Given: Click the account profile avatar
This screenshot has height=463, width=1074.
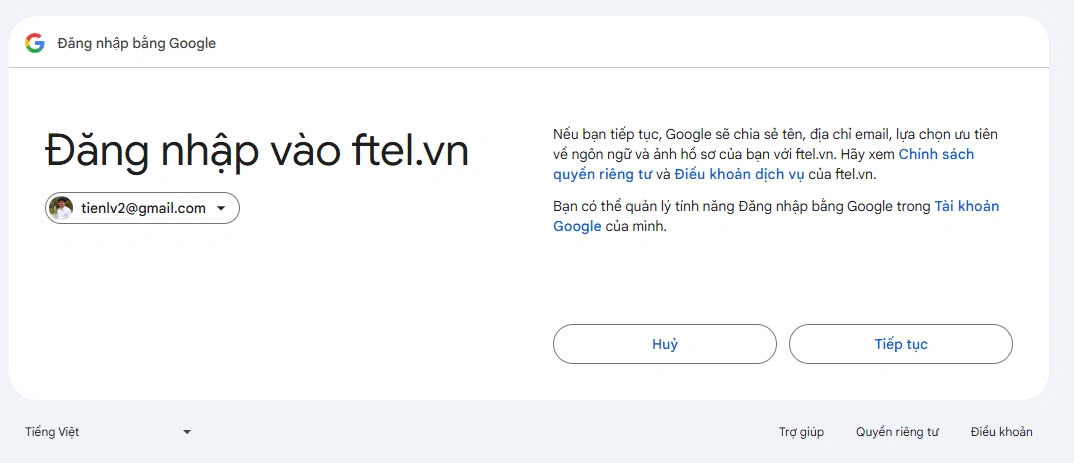Looking at the screenshot, I should point(61,208).
